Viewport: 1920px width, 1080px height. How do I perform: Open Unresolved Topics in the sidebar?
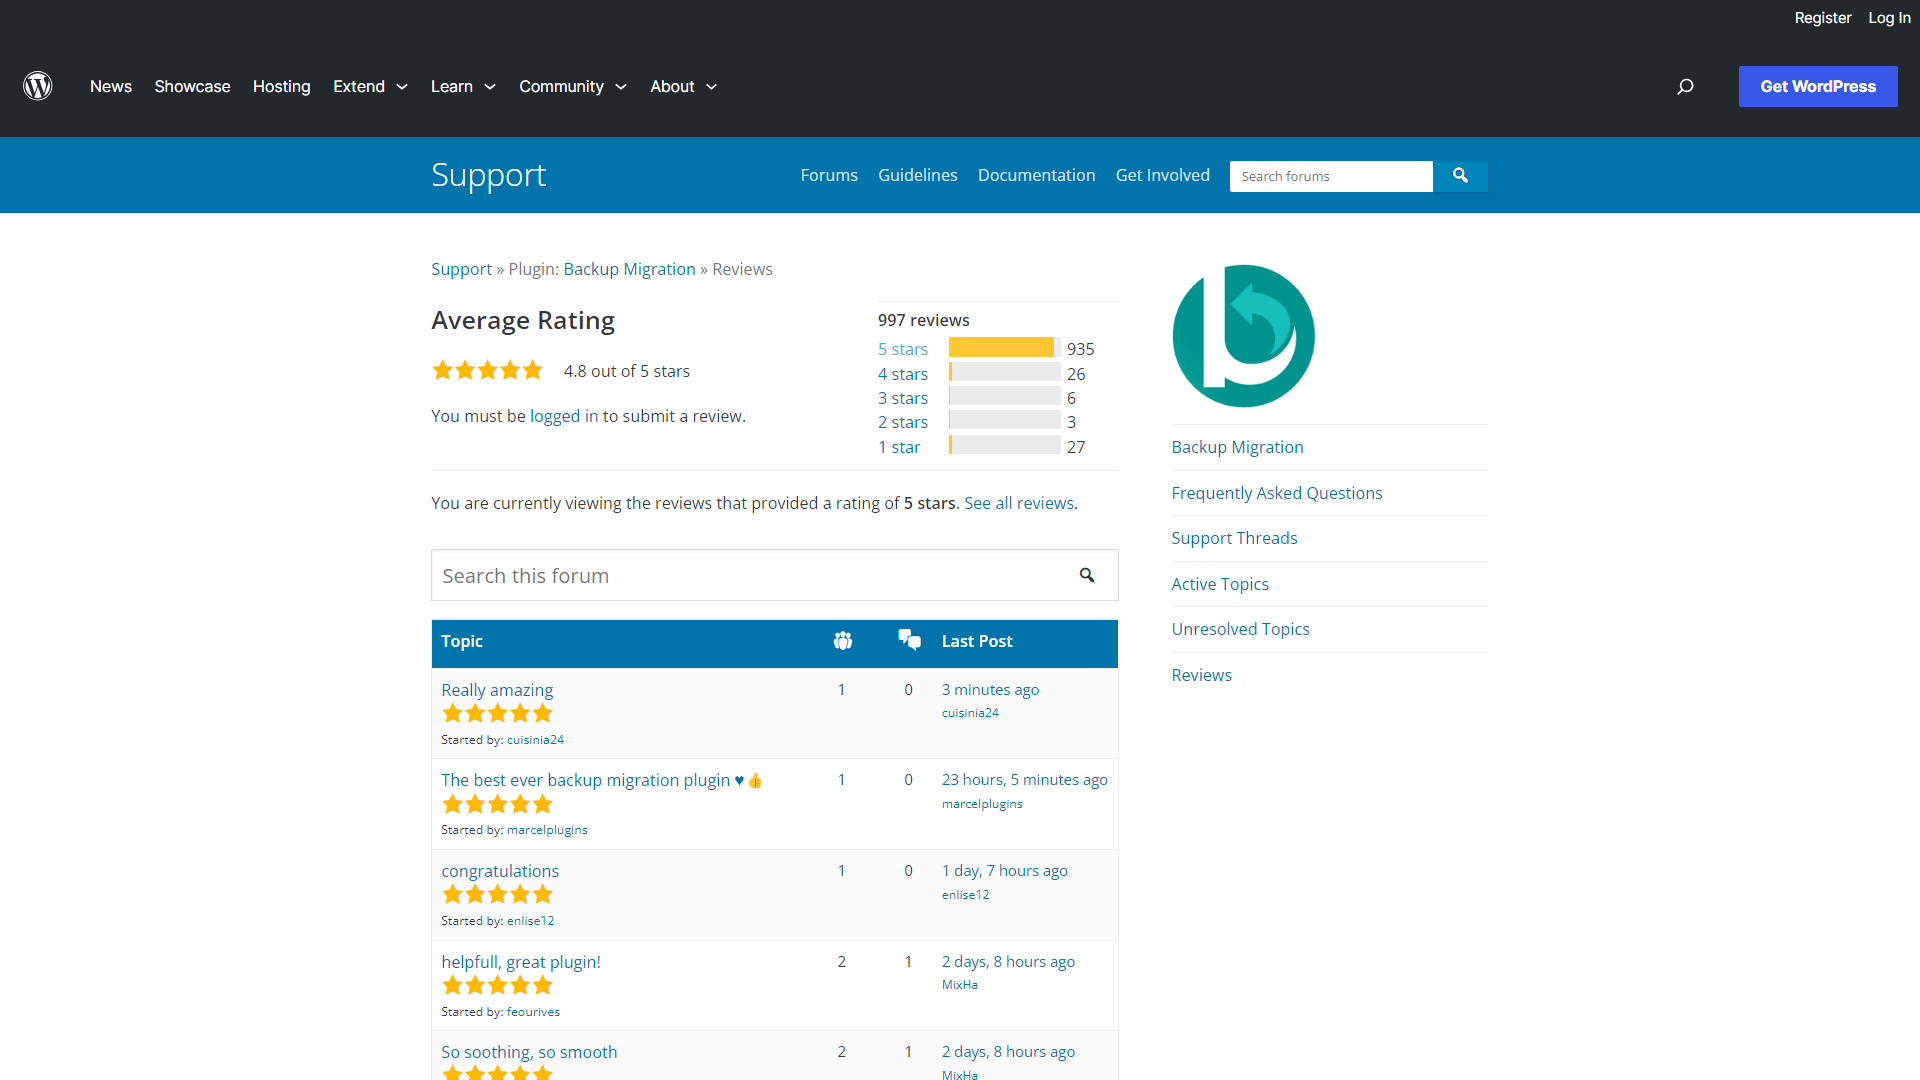coord(1240,629)
